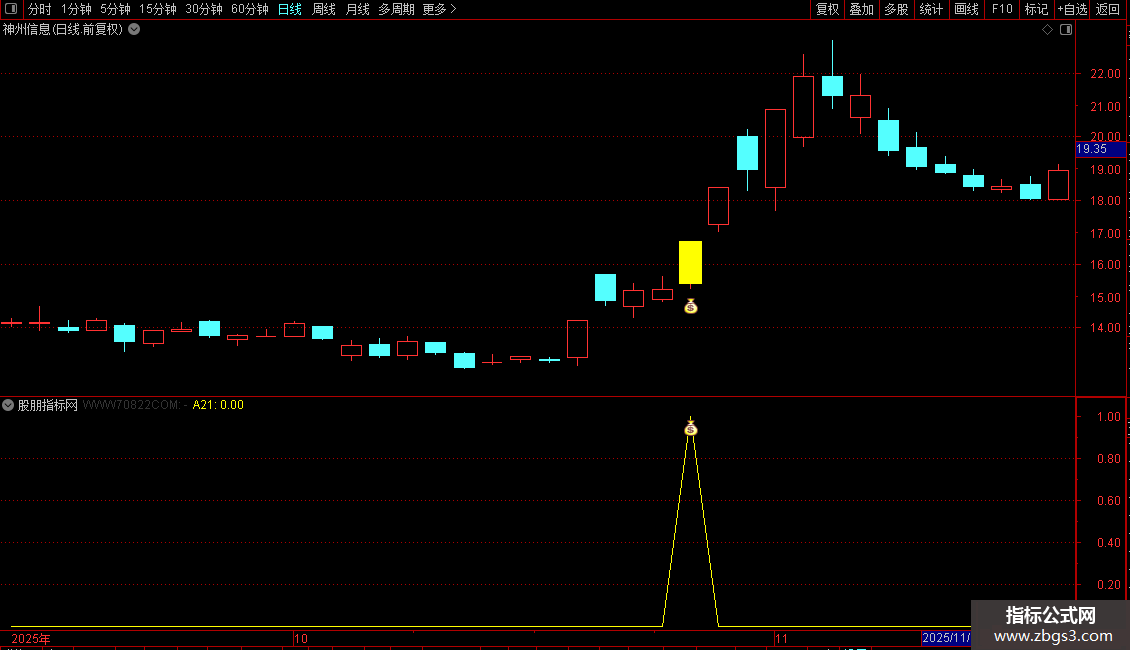Click the 2025/11 date label on time axis
Viewport: 1130px width, 650px height.
[x=946, y=638]
